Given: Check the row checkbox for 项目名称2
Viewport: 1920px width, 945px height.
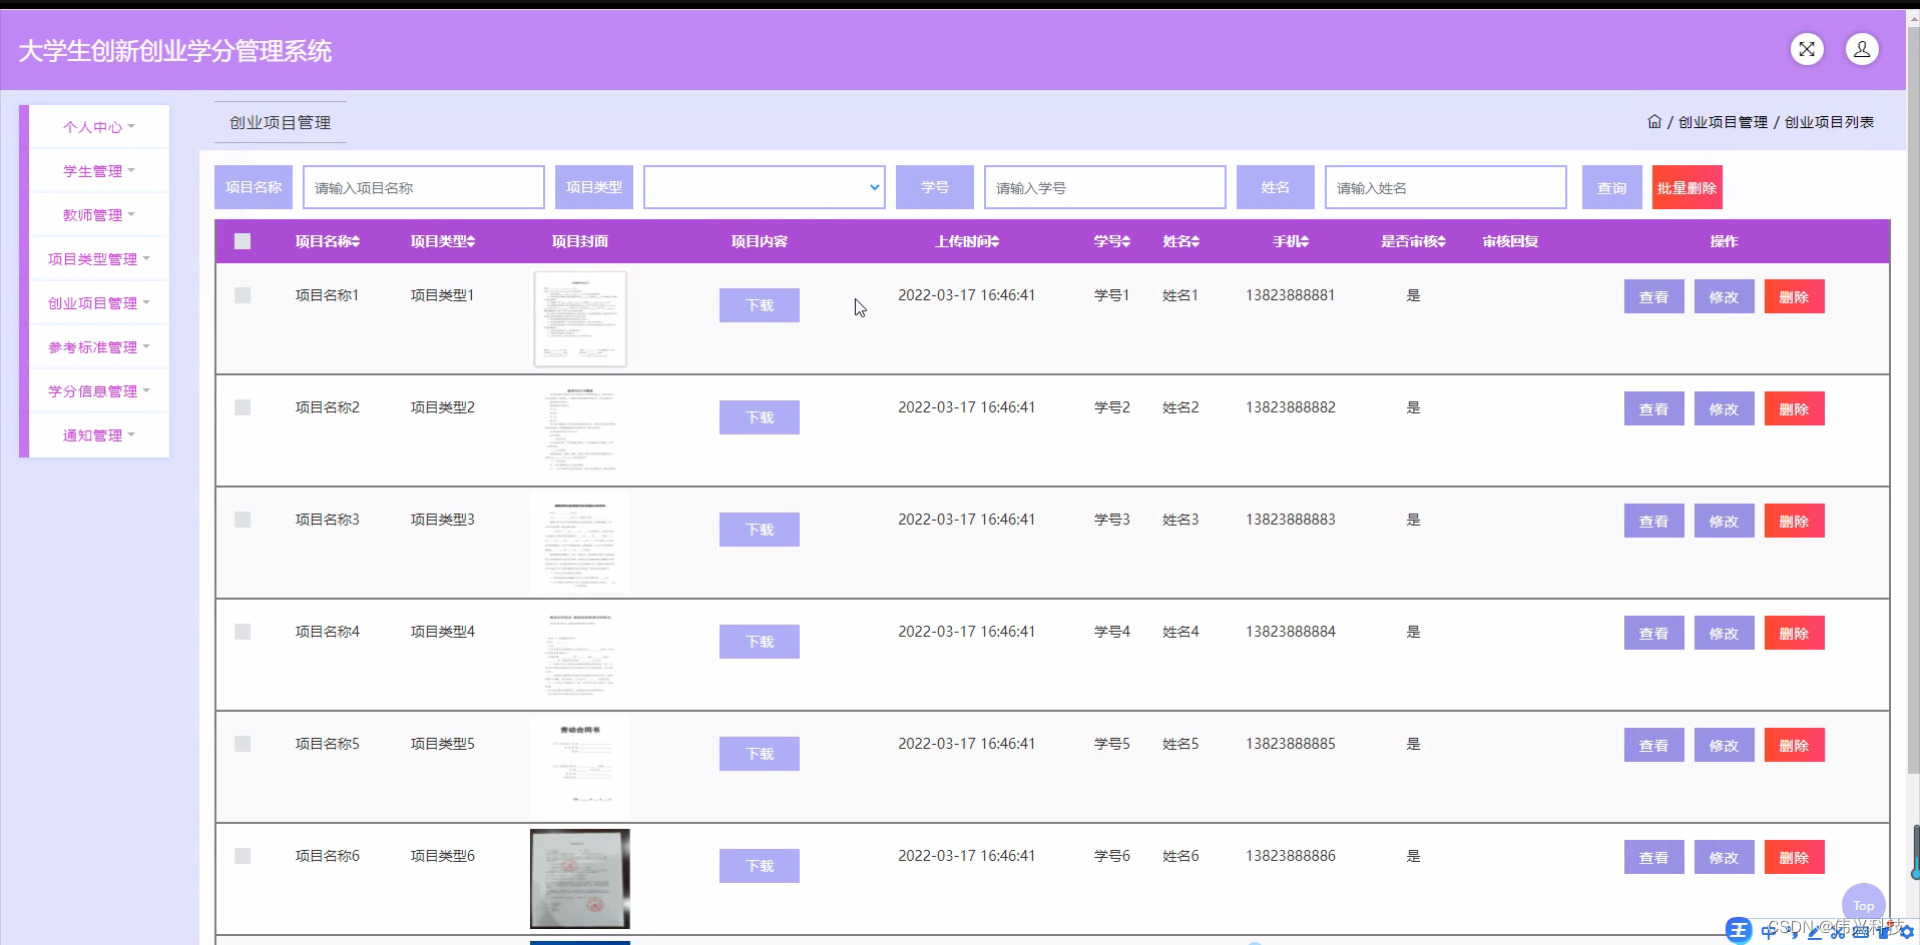Looking at the screenshot, I should click(242, 407).
